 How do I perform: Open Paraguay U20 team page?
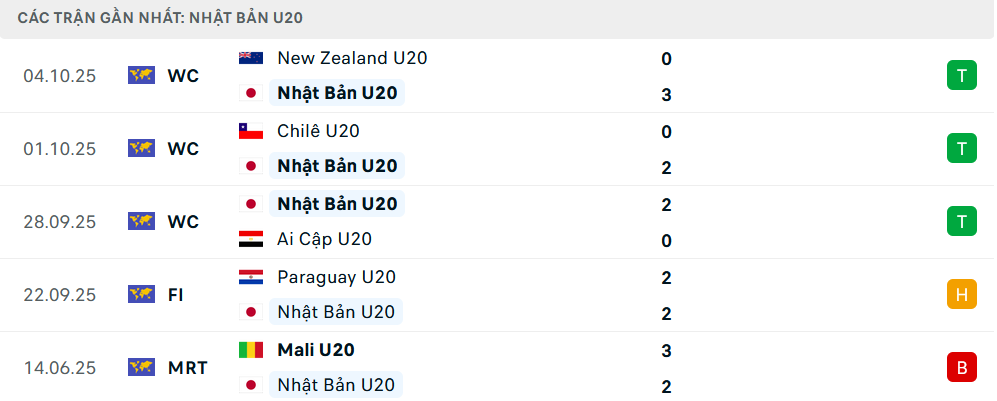tap(335, 277)
